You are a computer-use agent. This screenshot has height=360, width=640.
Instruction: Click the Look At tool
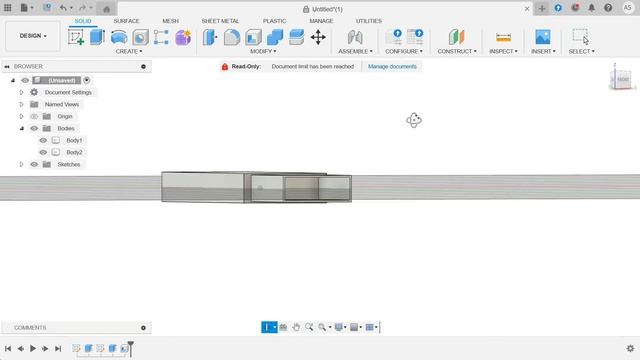coord(283,327)
